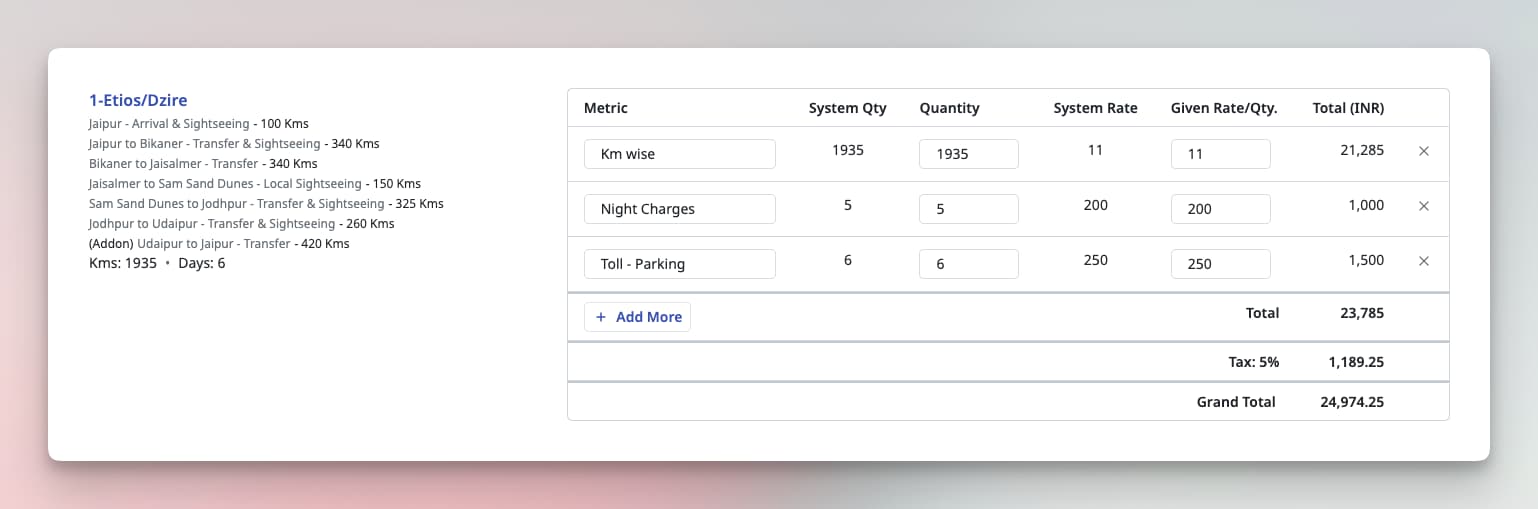Image resolution: width=1538 pixels, height=509 pixels.
Task: Select the Tax: 5% label
Action: point(1253,362)
